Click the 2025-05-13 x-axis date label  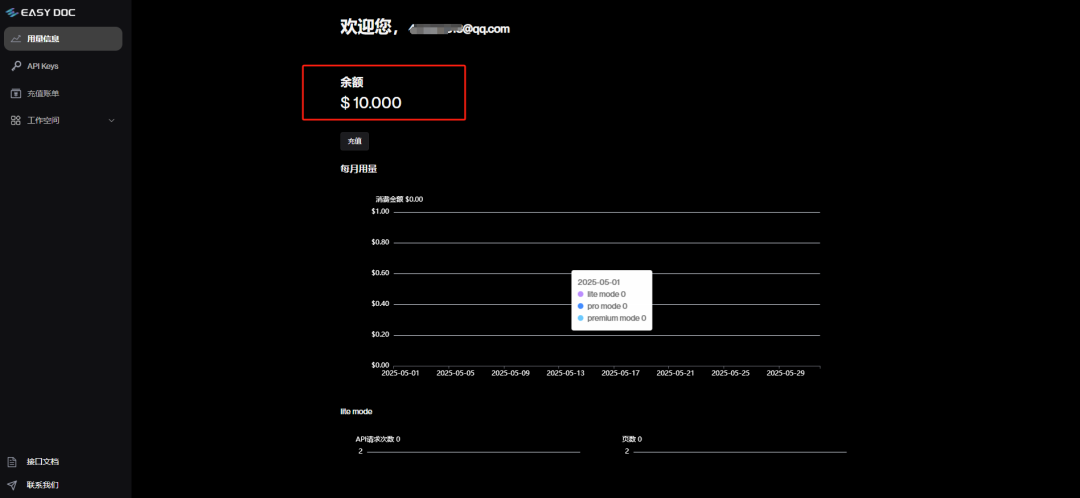tap(565, 373)
